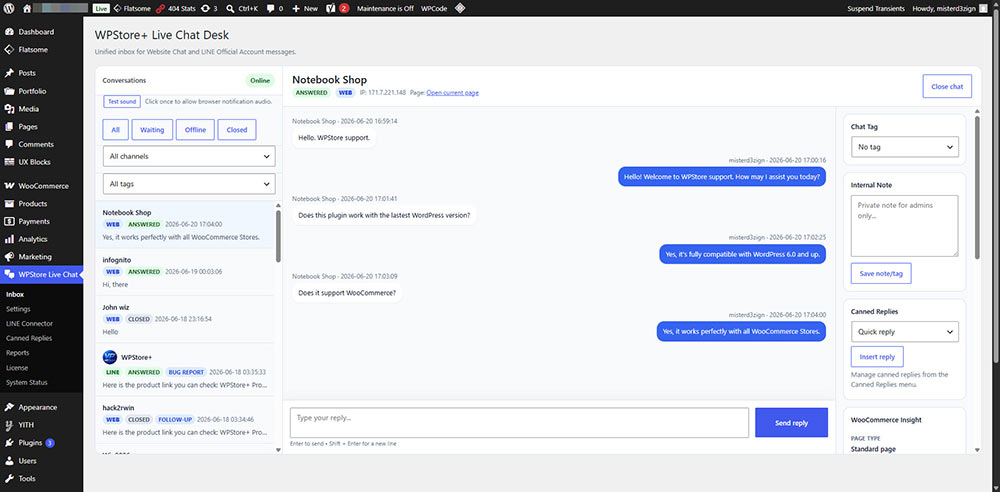The image size is (1000, 492).
Task: Select the hack2rwin conversation
Action: pyautogui.click(x=185, y=420)
